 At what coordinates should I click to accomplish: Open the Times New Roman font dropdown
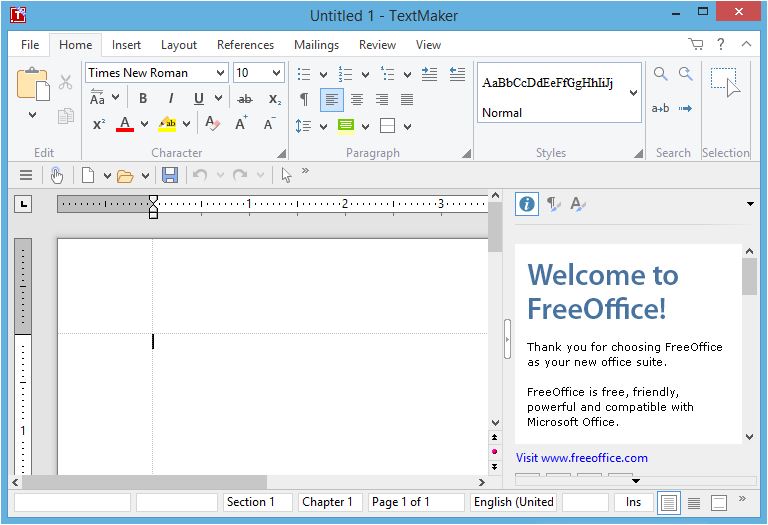tap(220, 73)
